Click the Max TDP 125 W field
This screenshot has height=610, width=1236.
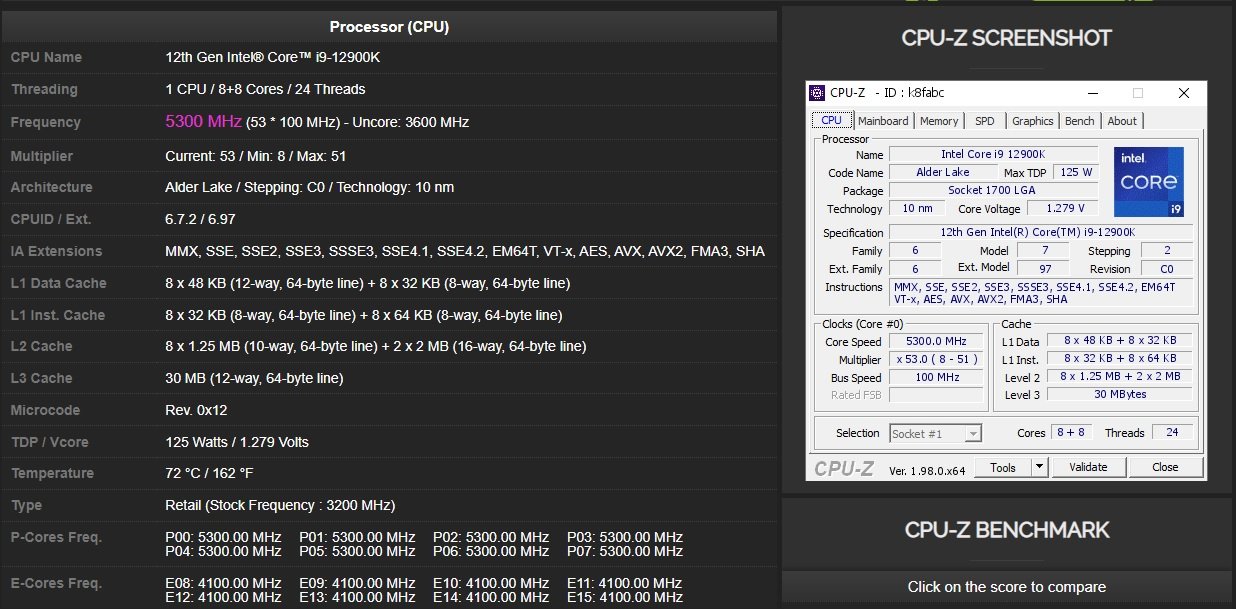(x=1075, y=172)
